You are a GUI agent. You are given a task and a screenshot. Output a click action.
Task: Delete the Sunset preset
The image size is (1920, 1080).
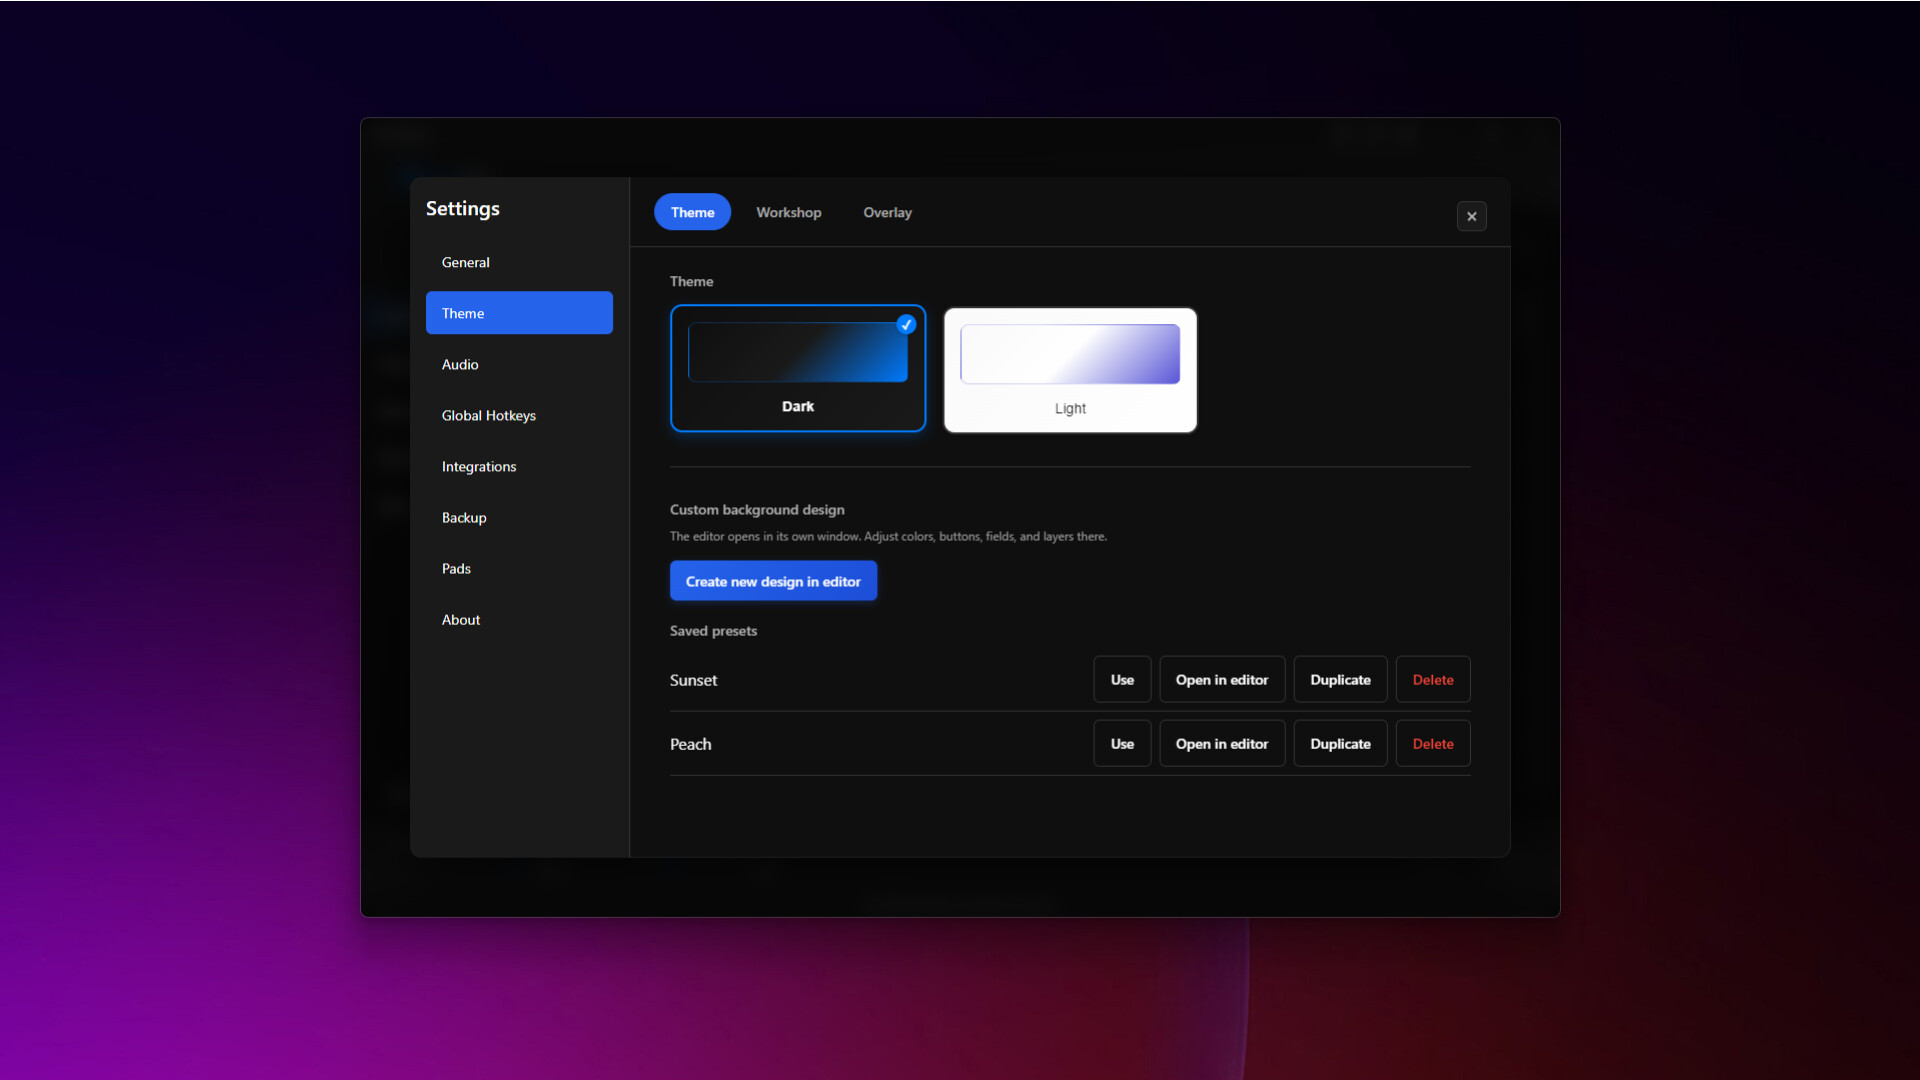click(x=1433, y=680)
